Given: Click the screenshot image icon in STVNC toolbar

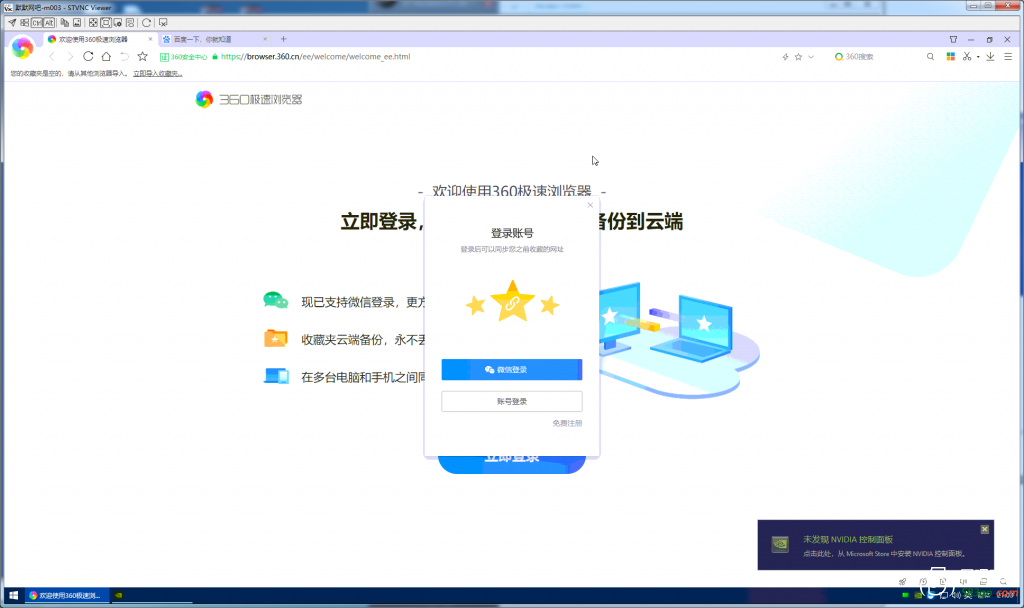Looking at the screenshot, I should point(77,23).
